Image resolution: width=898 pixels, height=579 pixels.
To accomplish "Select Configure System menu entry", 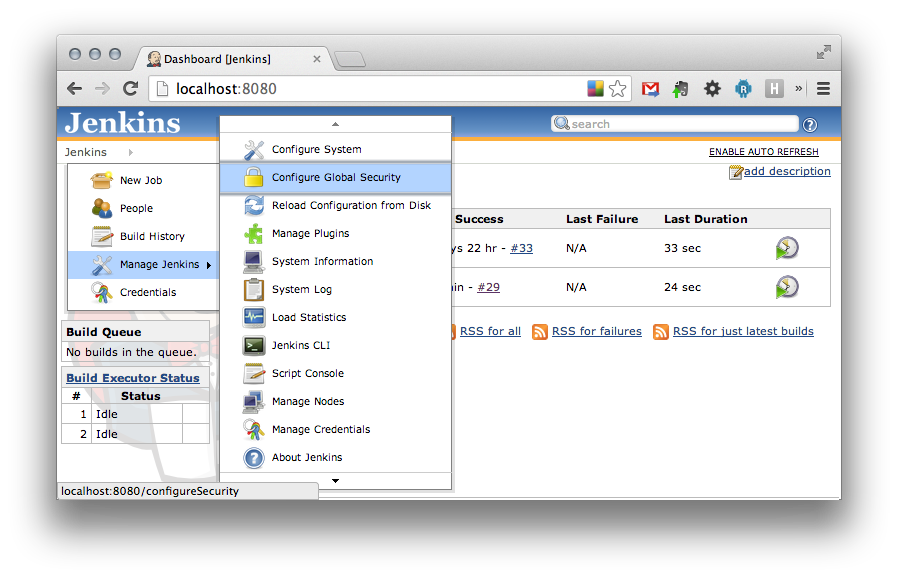I will (336, 149).
